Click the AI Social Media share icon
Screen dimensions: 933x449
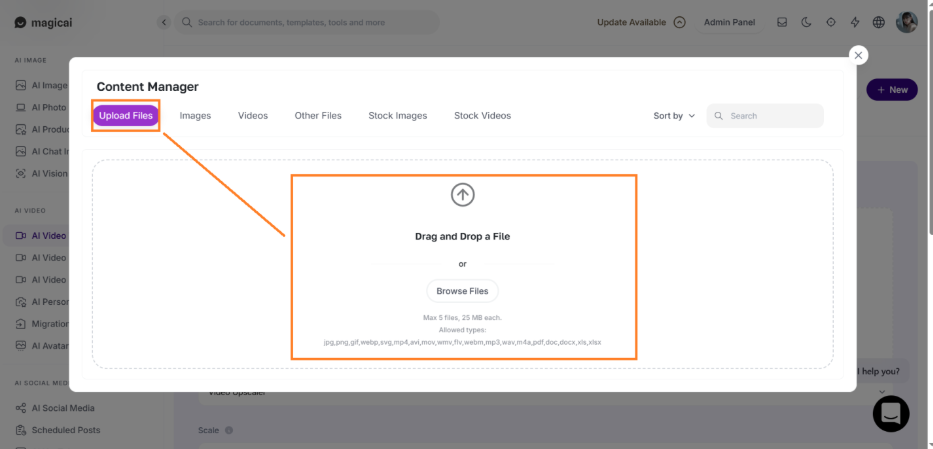[21, 408]
